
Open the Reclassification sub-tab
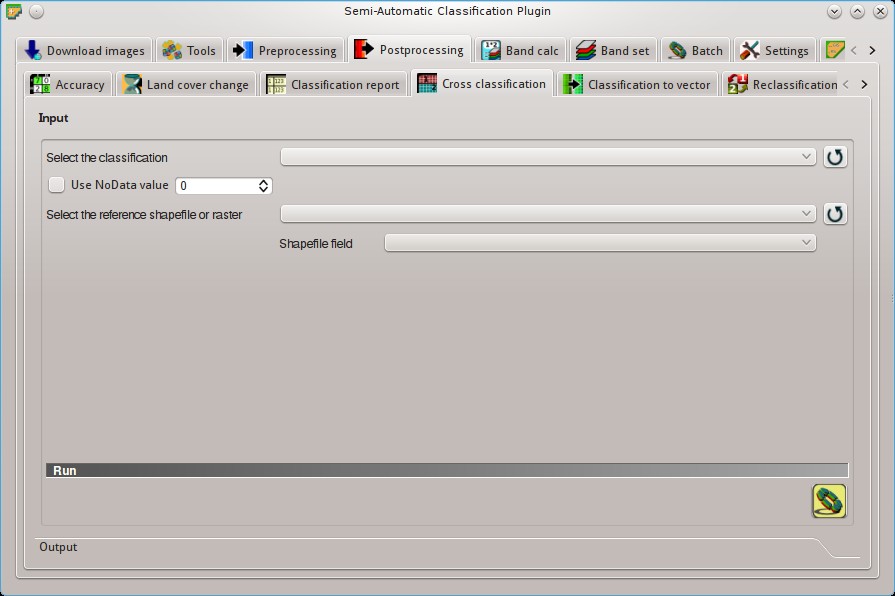point(782,84)
